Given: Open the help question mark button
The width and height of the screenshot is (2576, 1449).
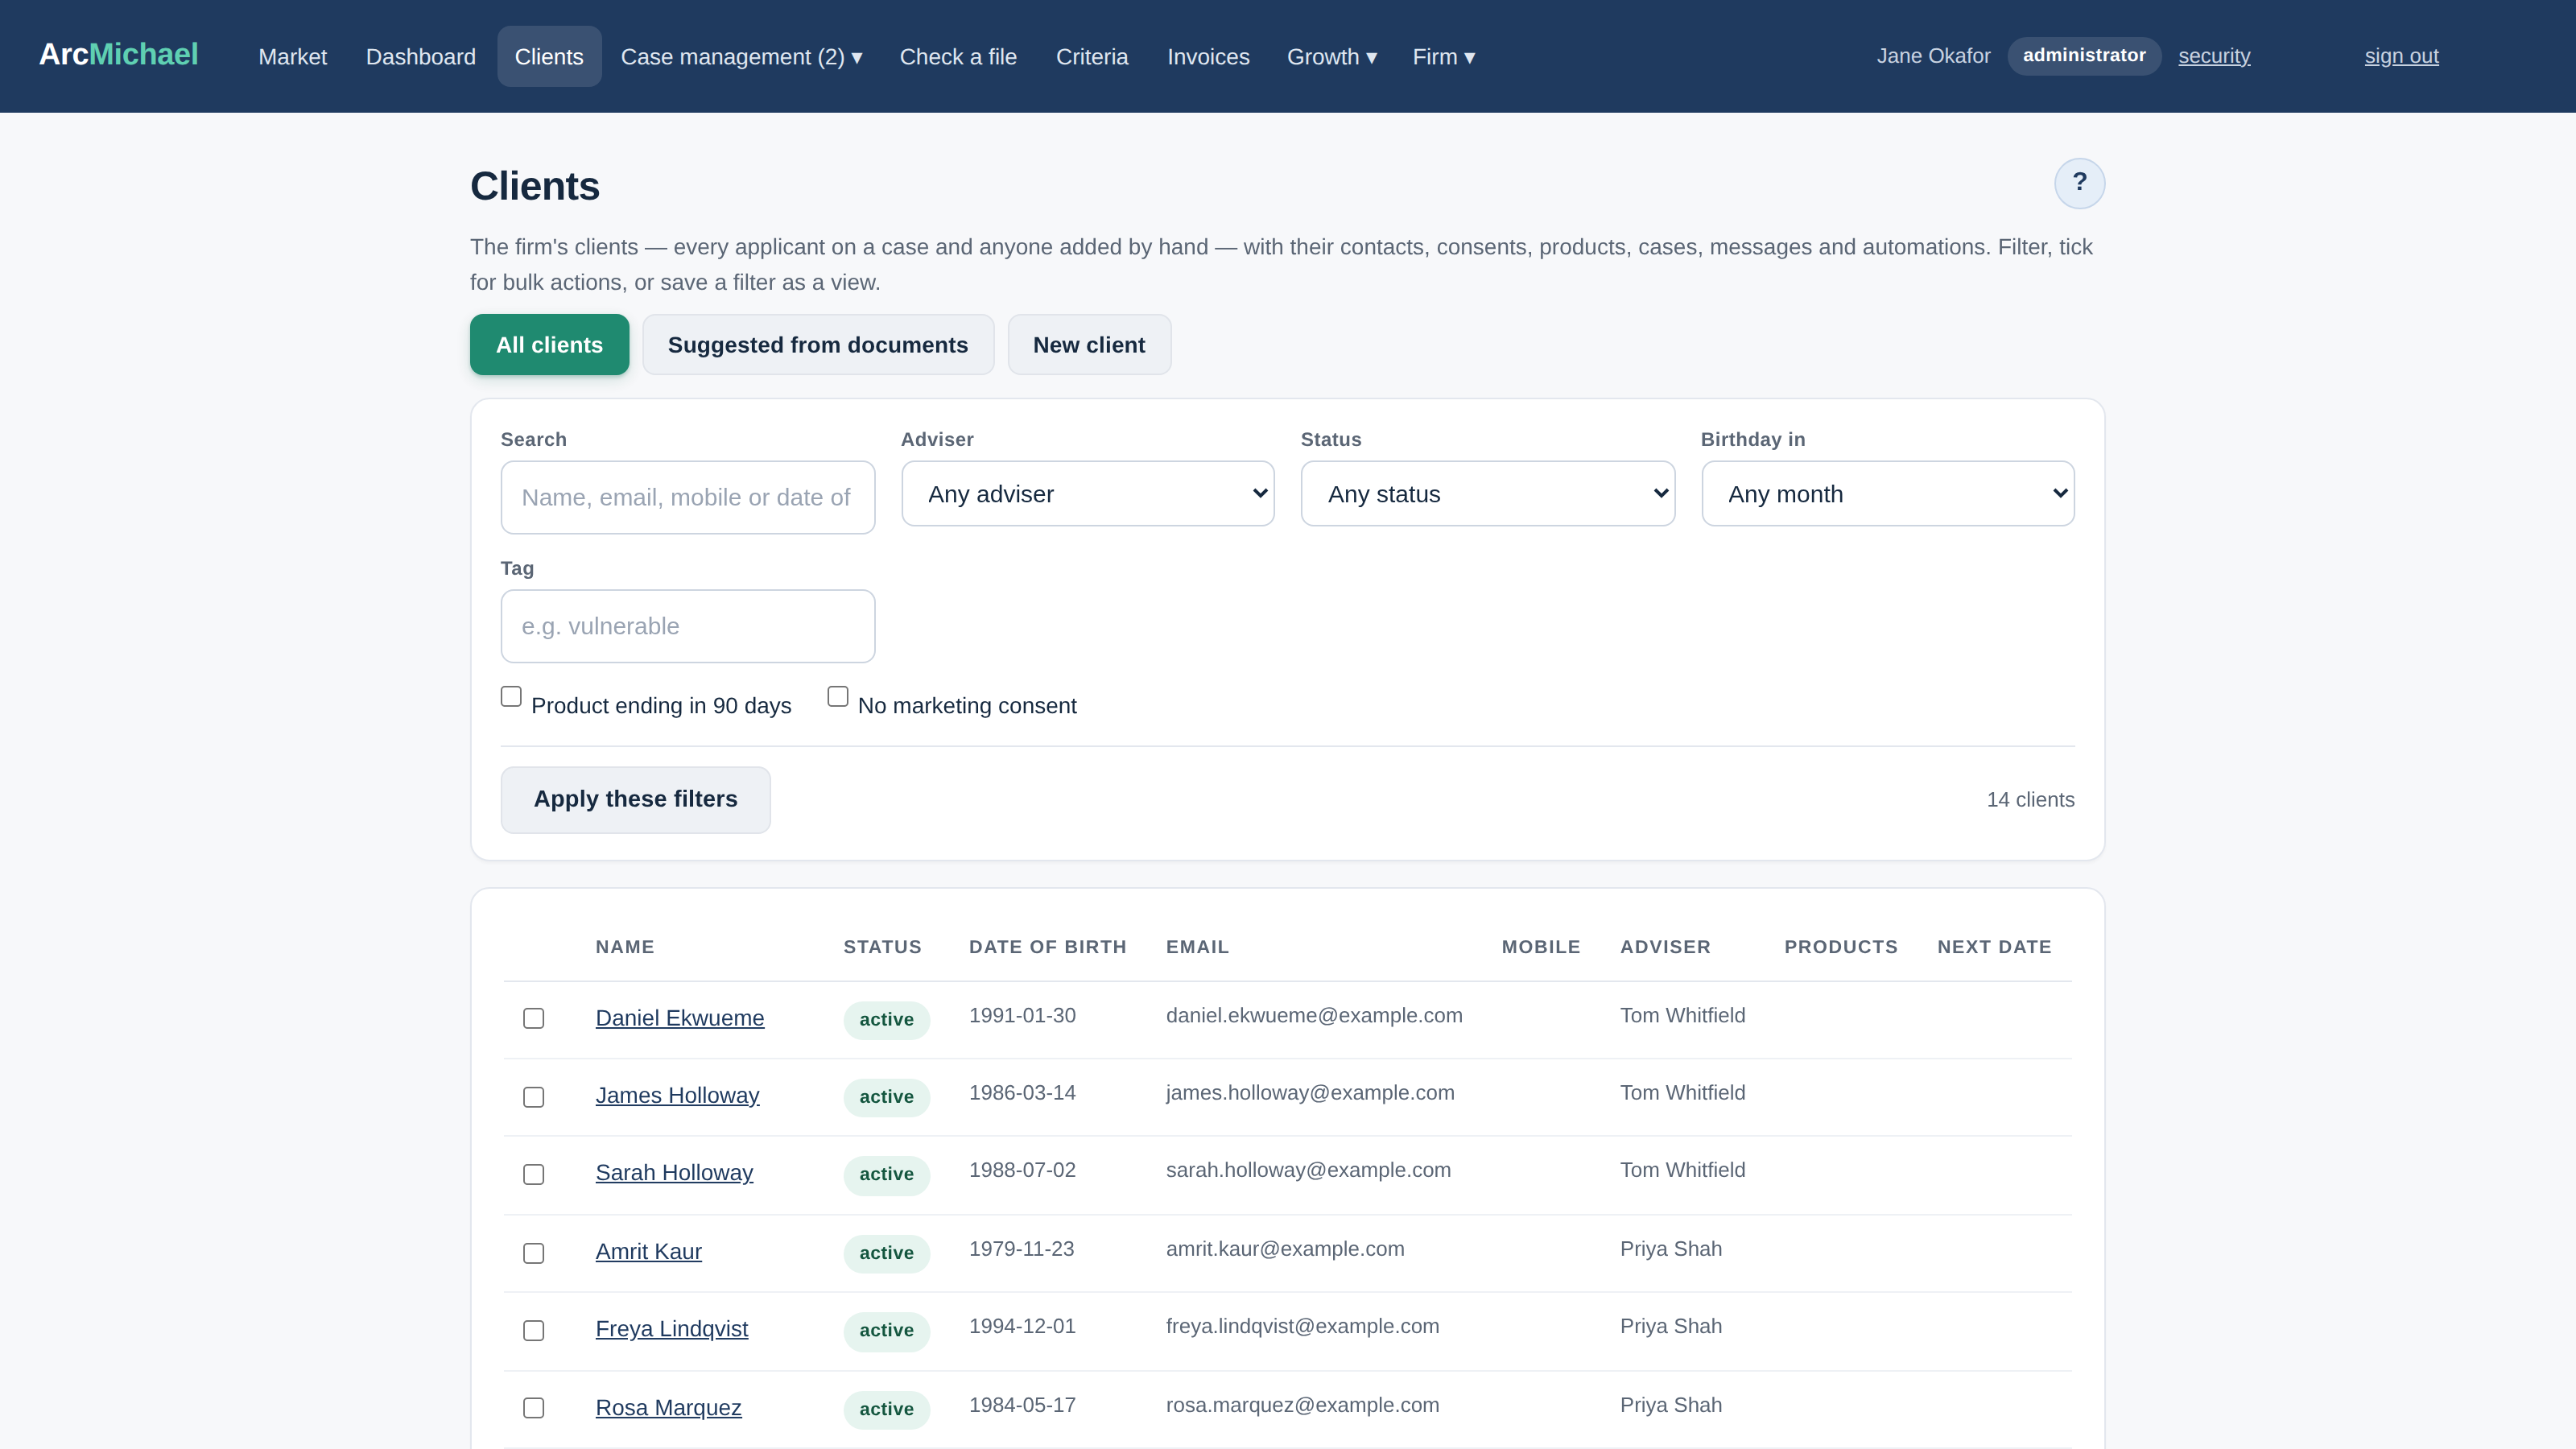Looking at the screenshot, I should pyautogui.click(x=2079, y=183).
